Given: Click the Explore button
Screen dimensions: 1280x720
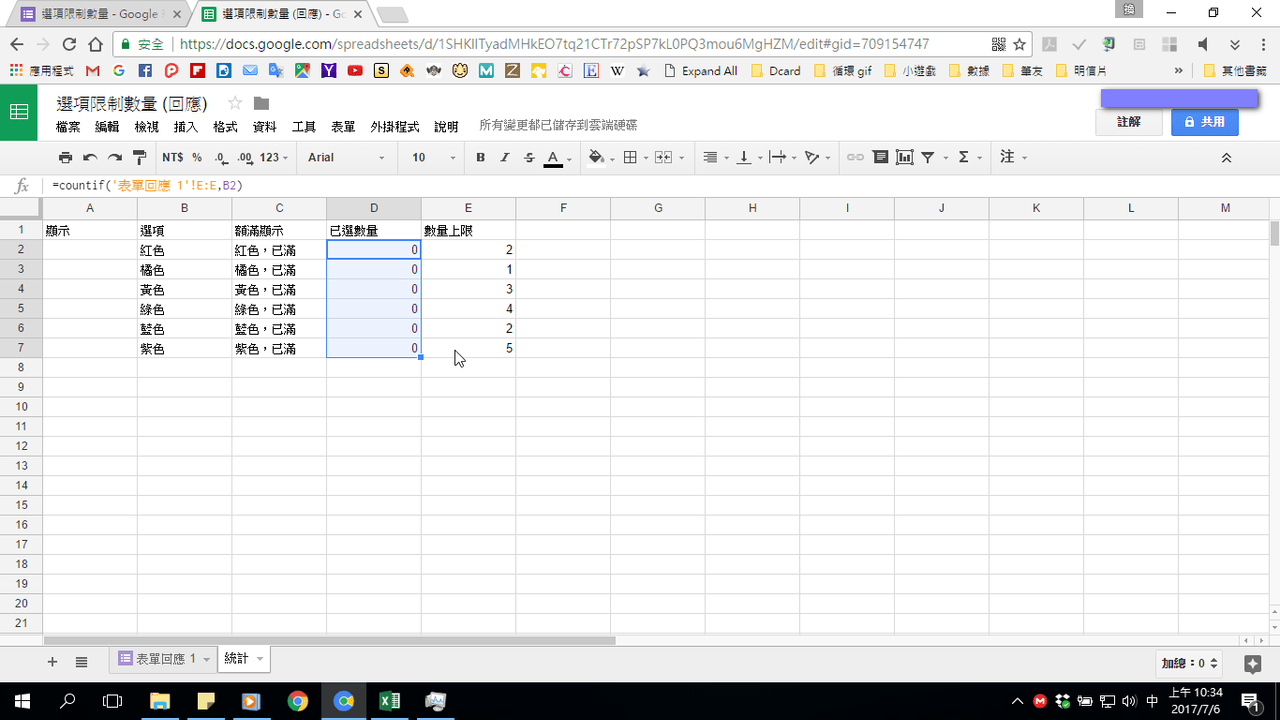Looking at the screenshot, I should coord(1252,663).
